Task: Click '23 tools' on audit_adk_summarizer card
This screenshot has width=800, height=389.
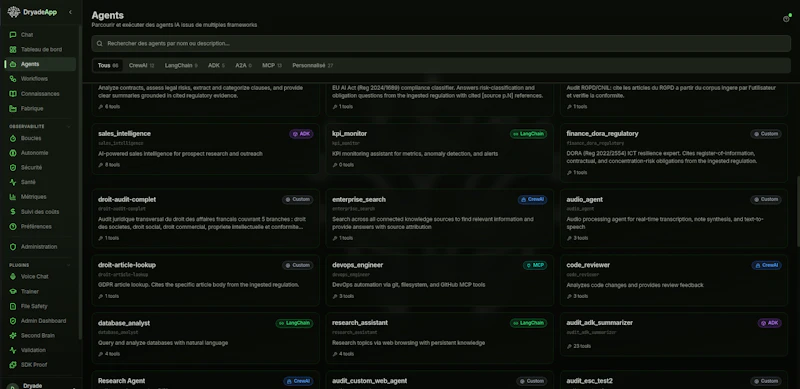Action: [x=579, y=346]
